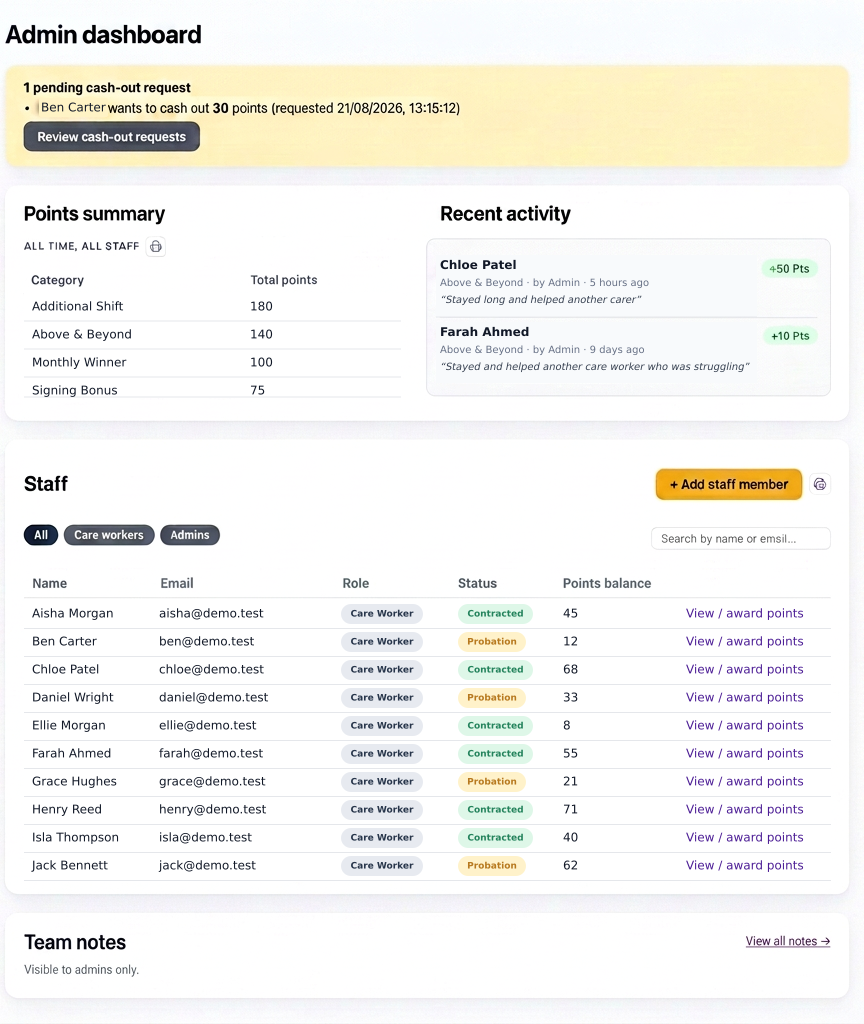Viewport: 864px width, 1024px height.
Task: View / award points for Jack Bennett
Action: point(744,865)
